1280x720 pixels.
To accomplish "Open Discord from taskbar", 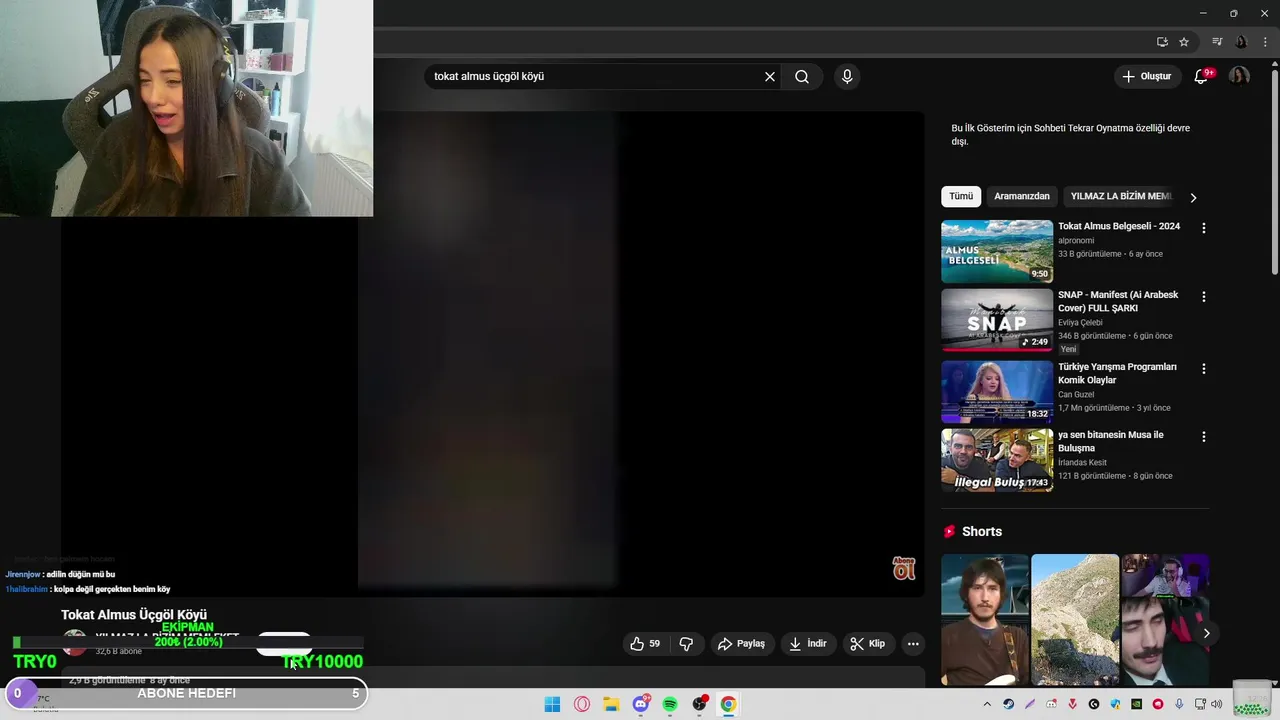I will [641, 704].
